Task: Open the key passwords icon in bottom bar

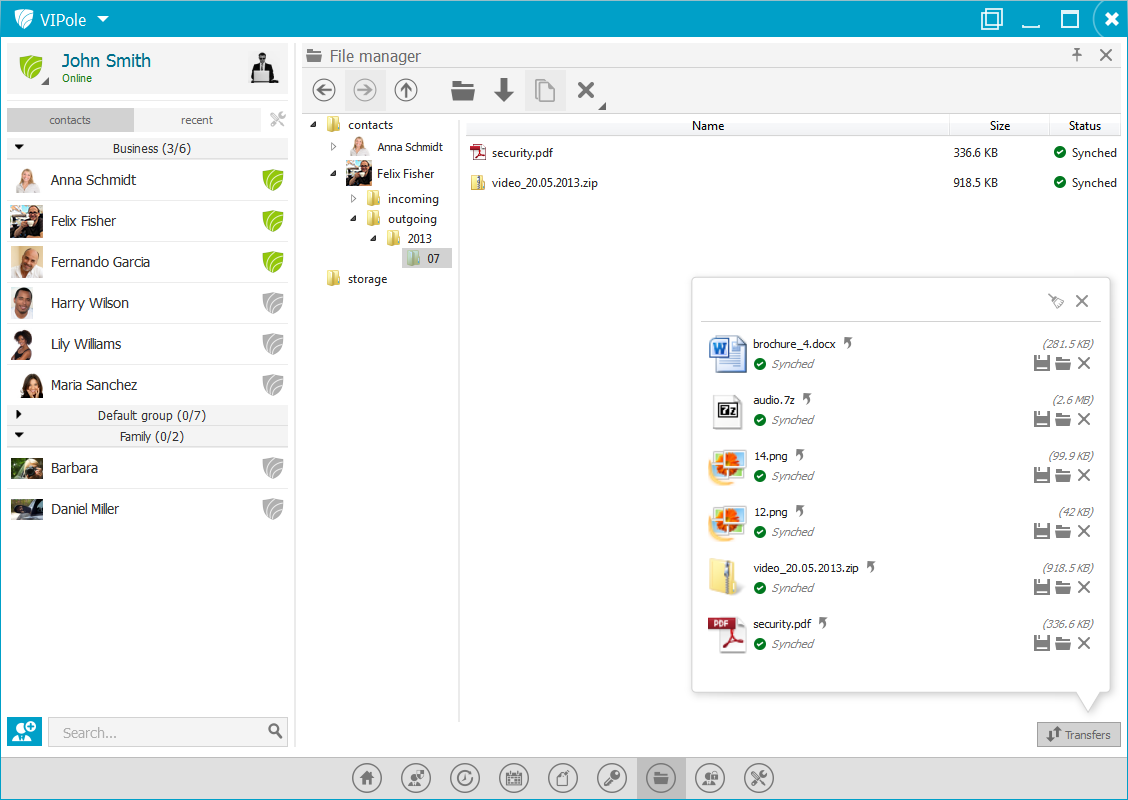Action: tap(612, 778)
